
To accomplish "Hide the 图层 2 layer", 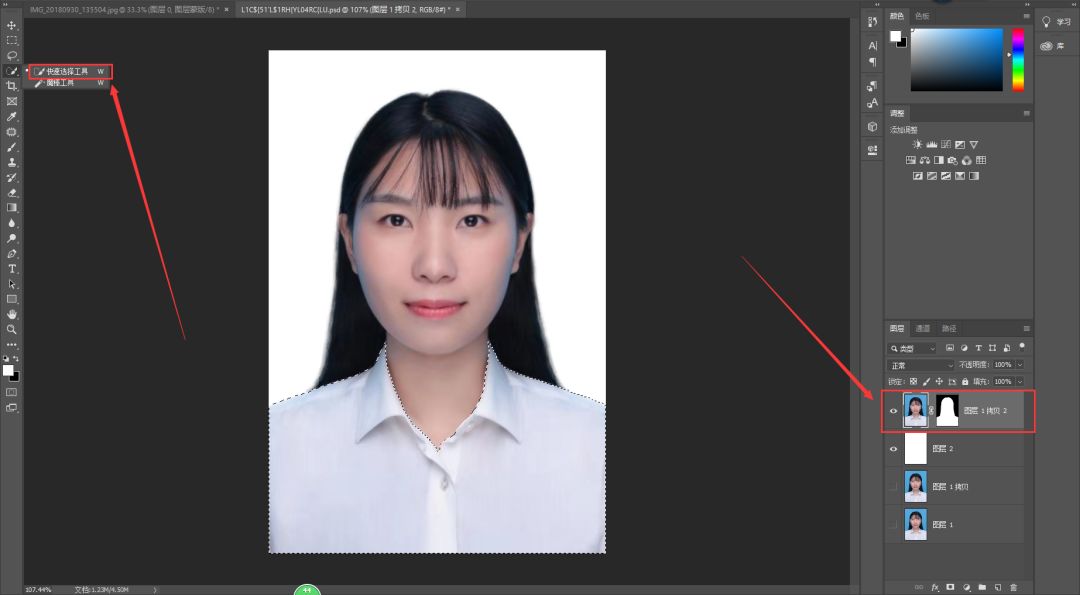I will (x=894, y=448).
